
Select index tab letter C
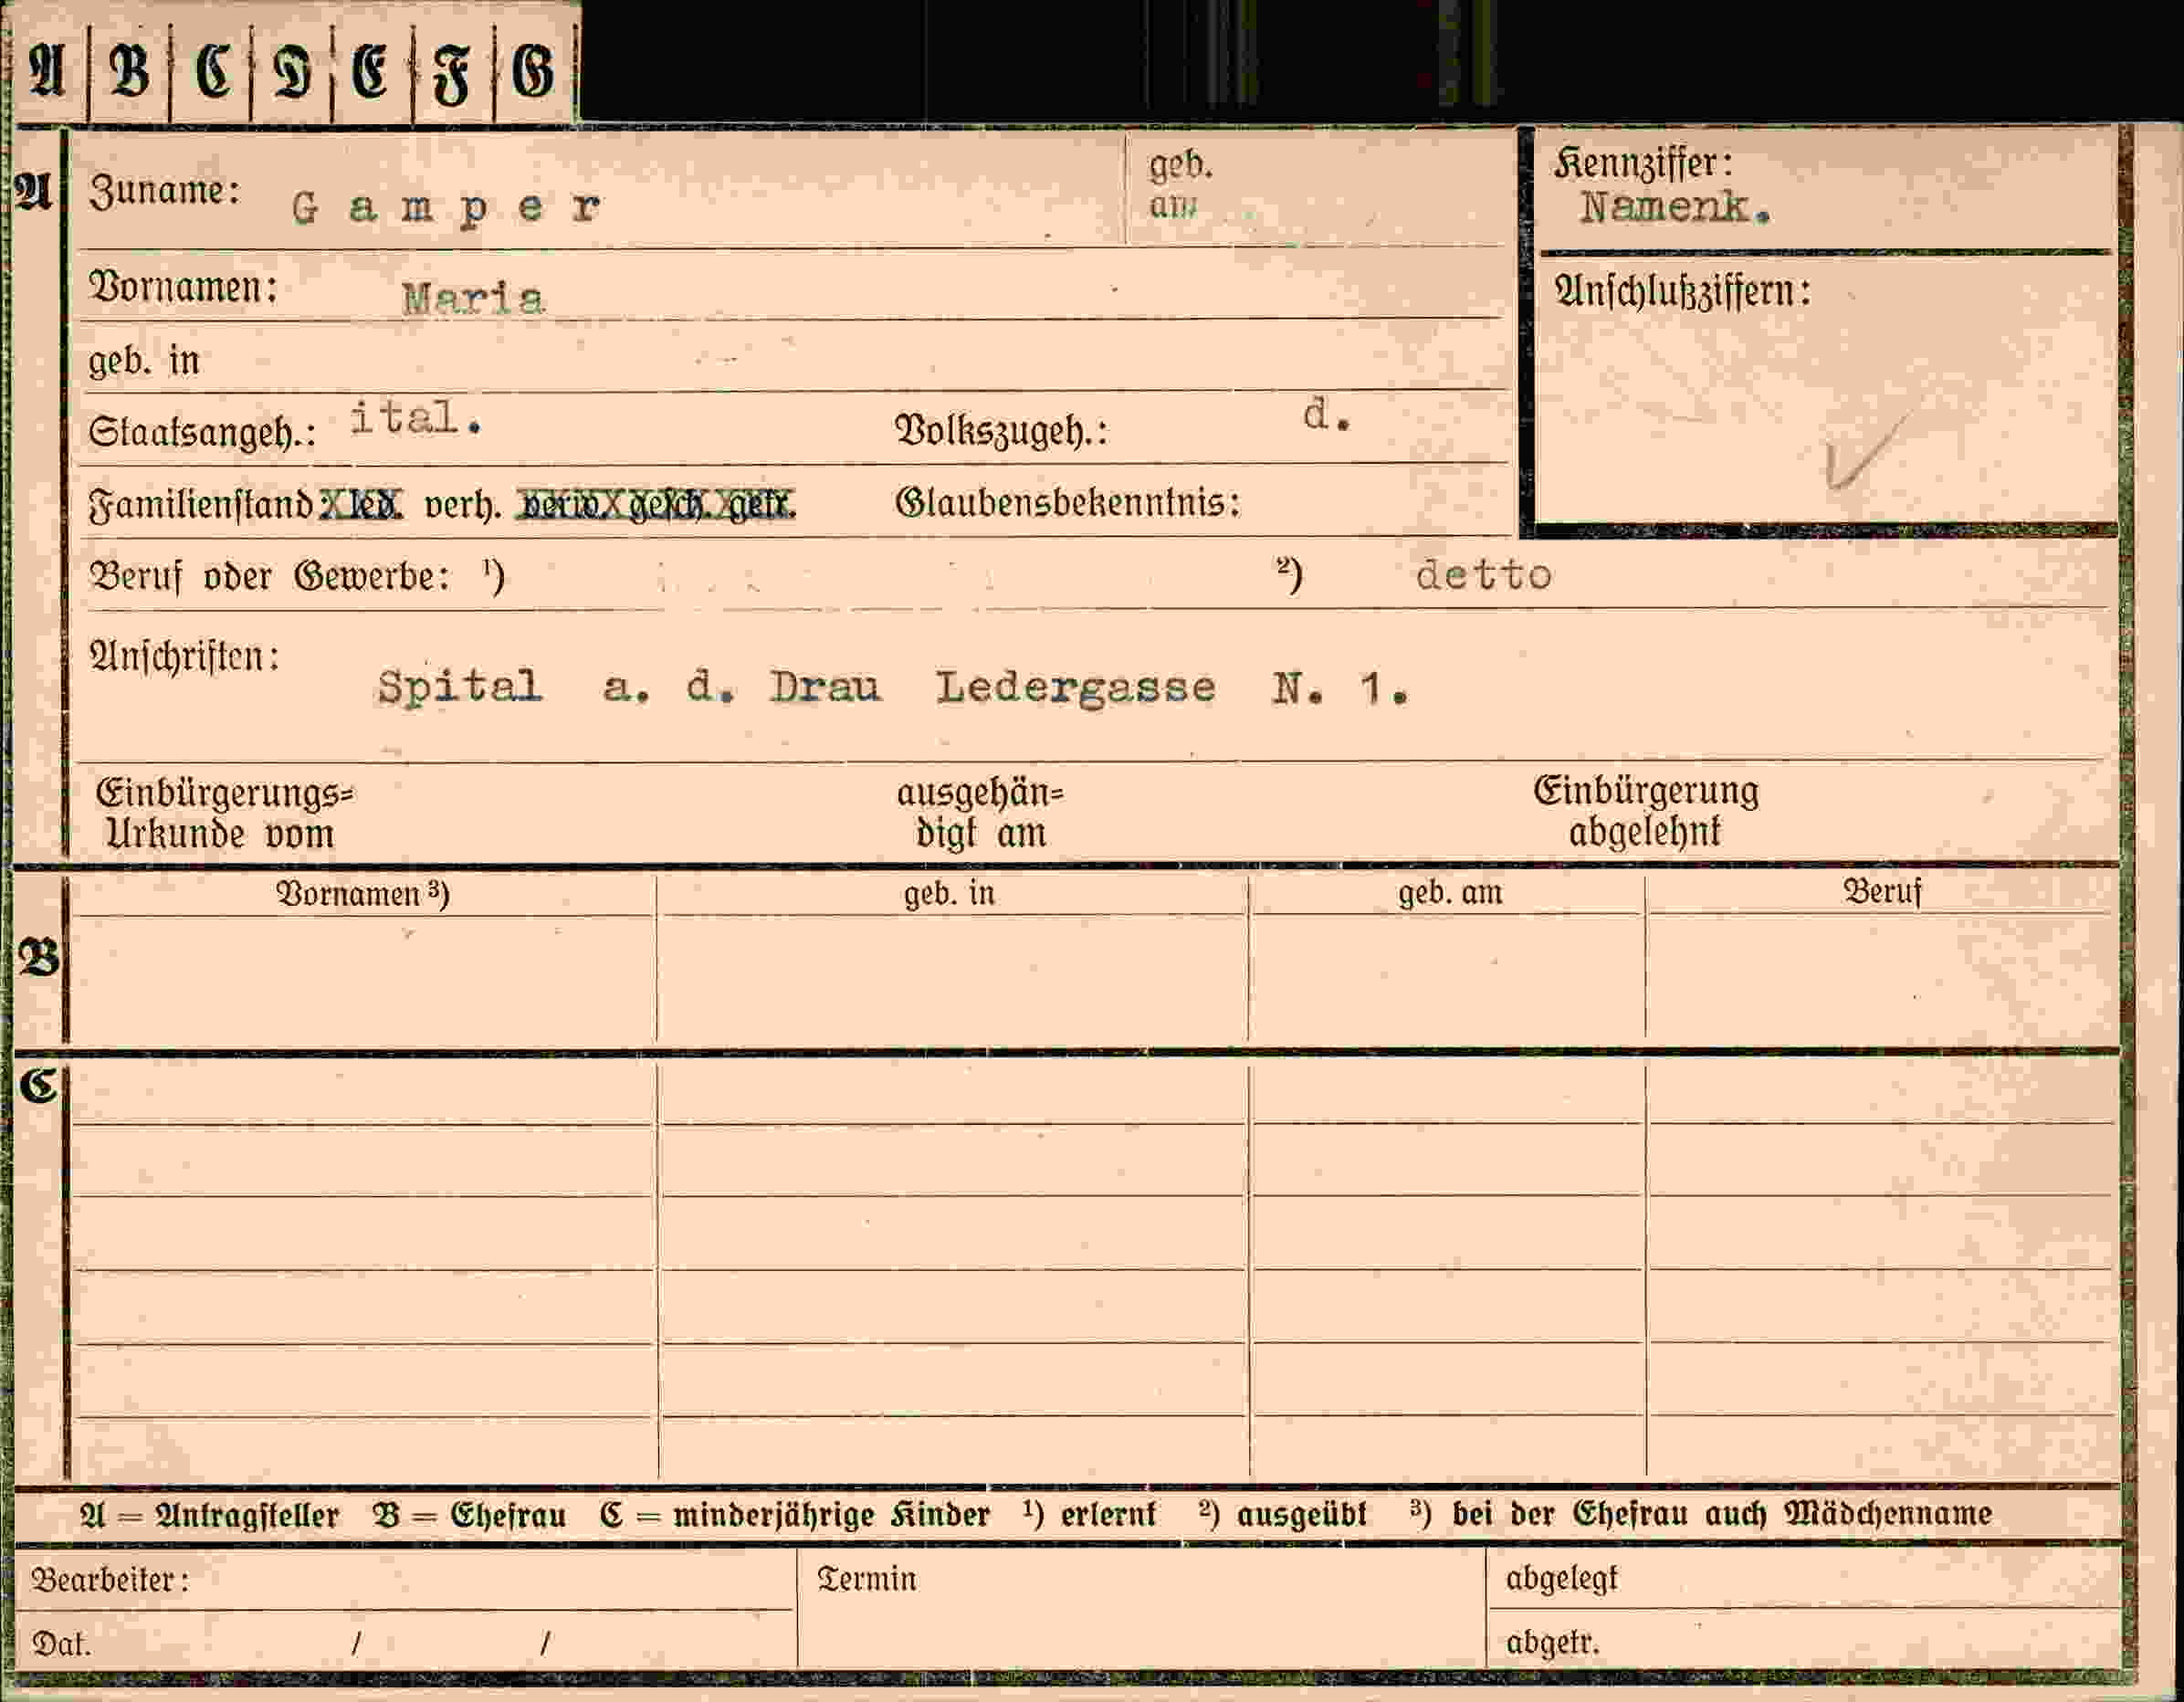tap(211, 72)
